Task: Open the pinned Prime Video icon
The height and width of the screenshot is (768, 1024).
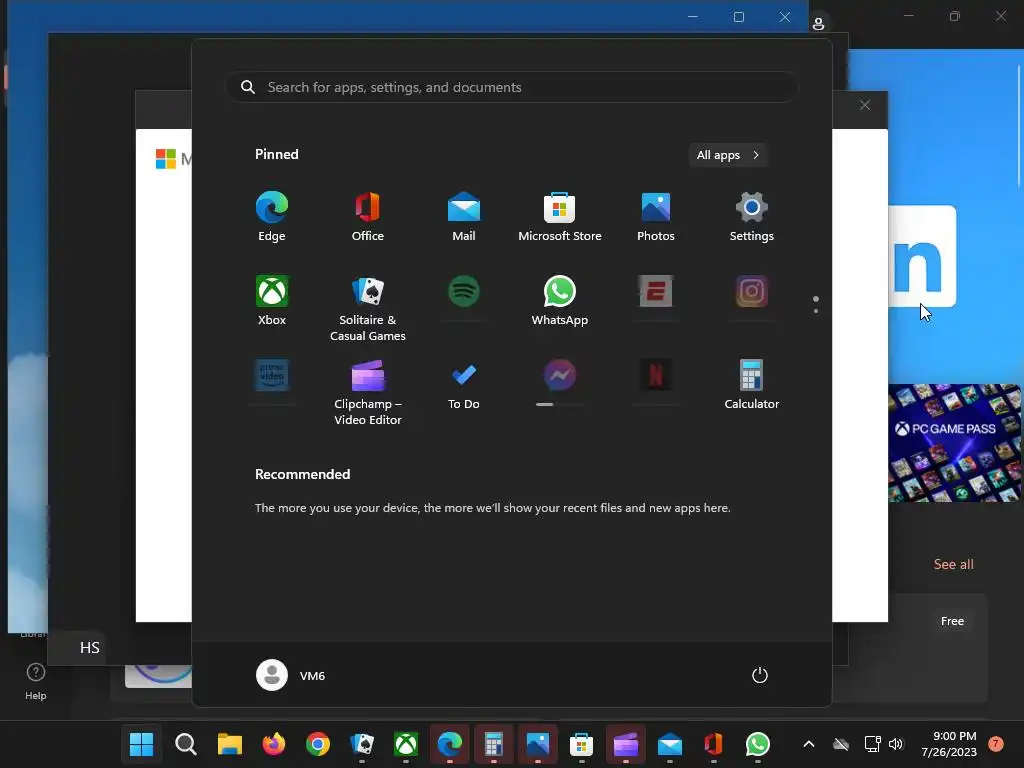Action: [272, 376]
